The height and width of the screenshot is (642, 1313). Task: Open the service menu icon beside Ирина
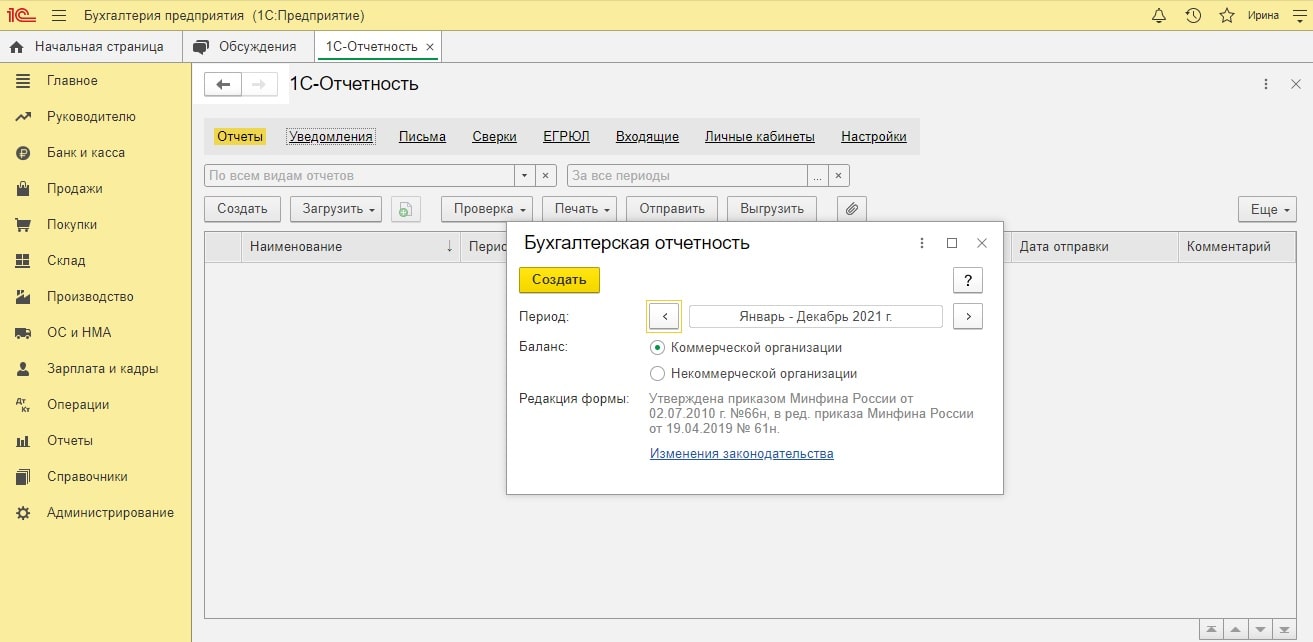[x=1298, y=16]
